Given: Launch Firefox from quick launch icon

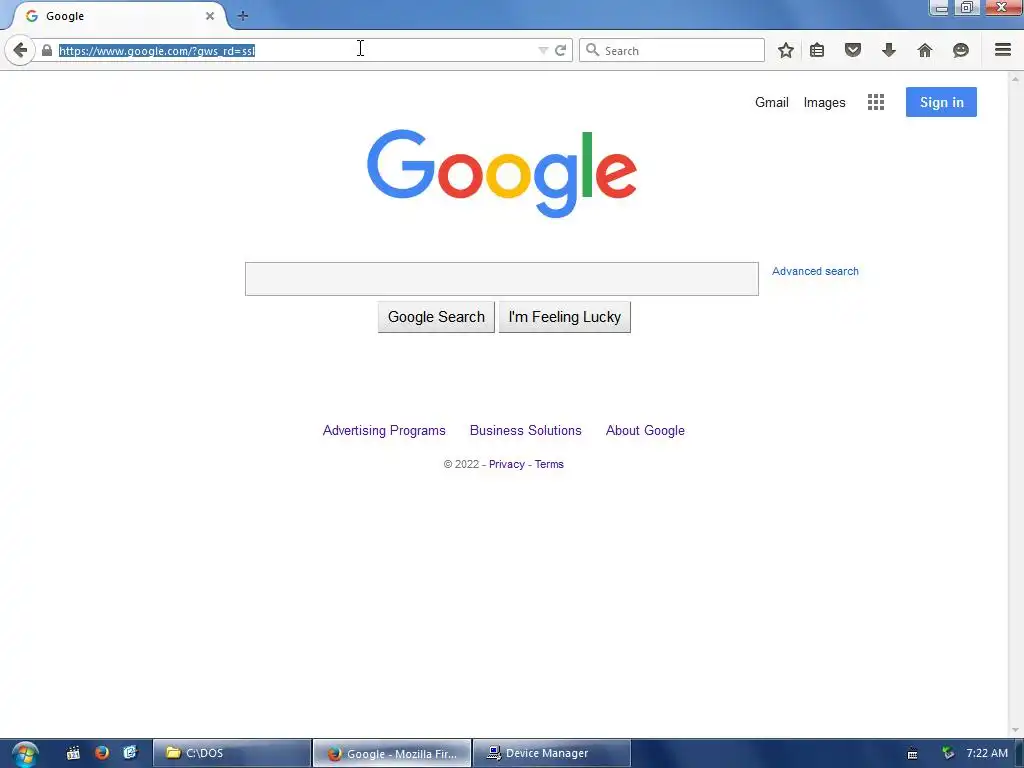Looking at the screenshot, I should click(102, 753).
